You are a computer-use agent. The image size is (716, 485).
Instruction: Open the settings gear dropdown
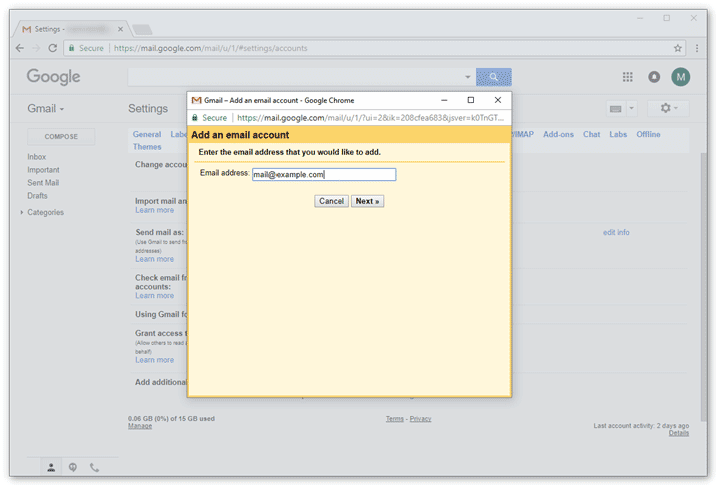(x=667, y=108)
